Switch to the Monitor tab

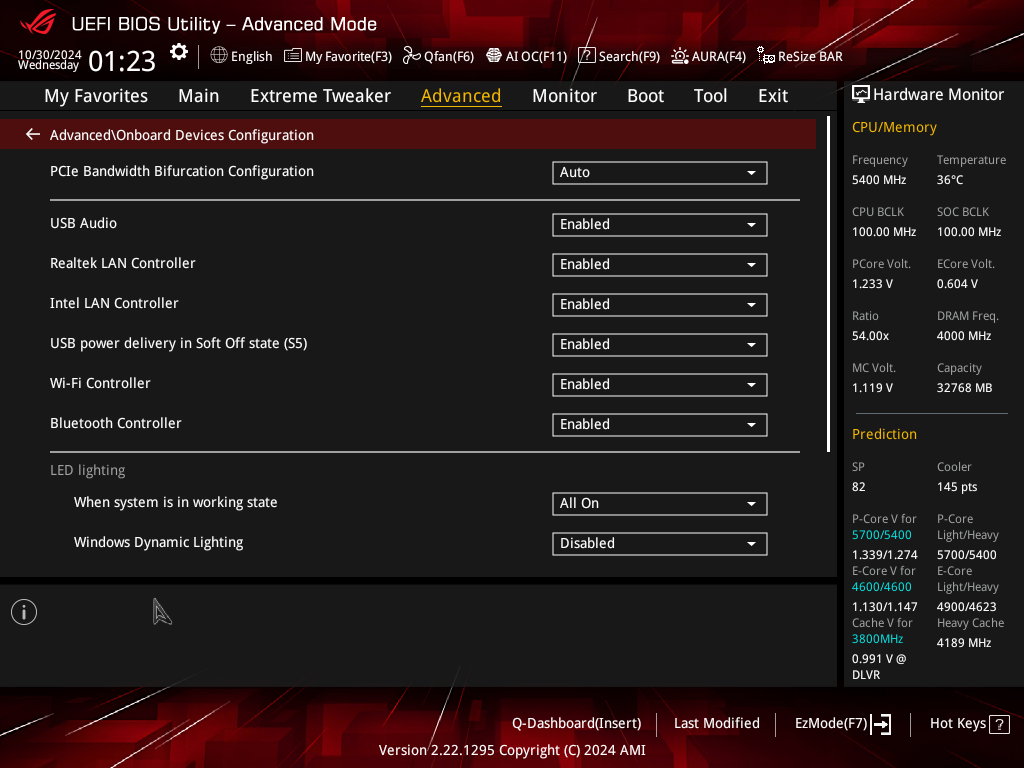(564, 96)
